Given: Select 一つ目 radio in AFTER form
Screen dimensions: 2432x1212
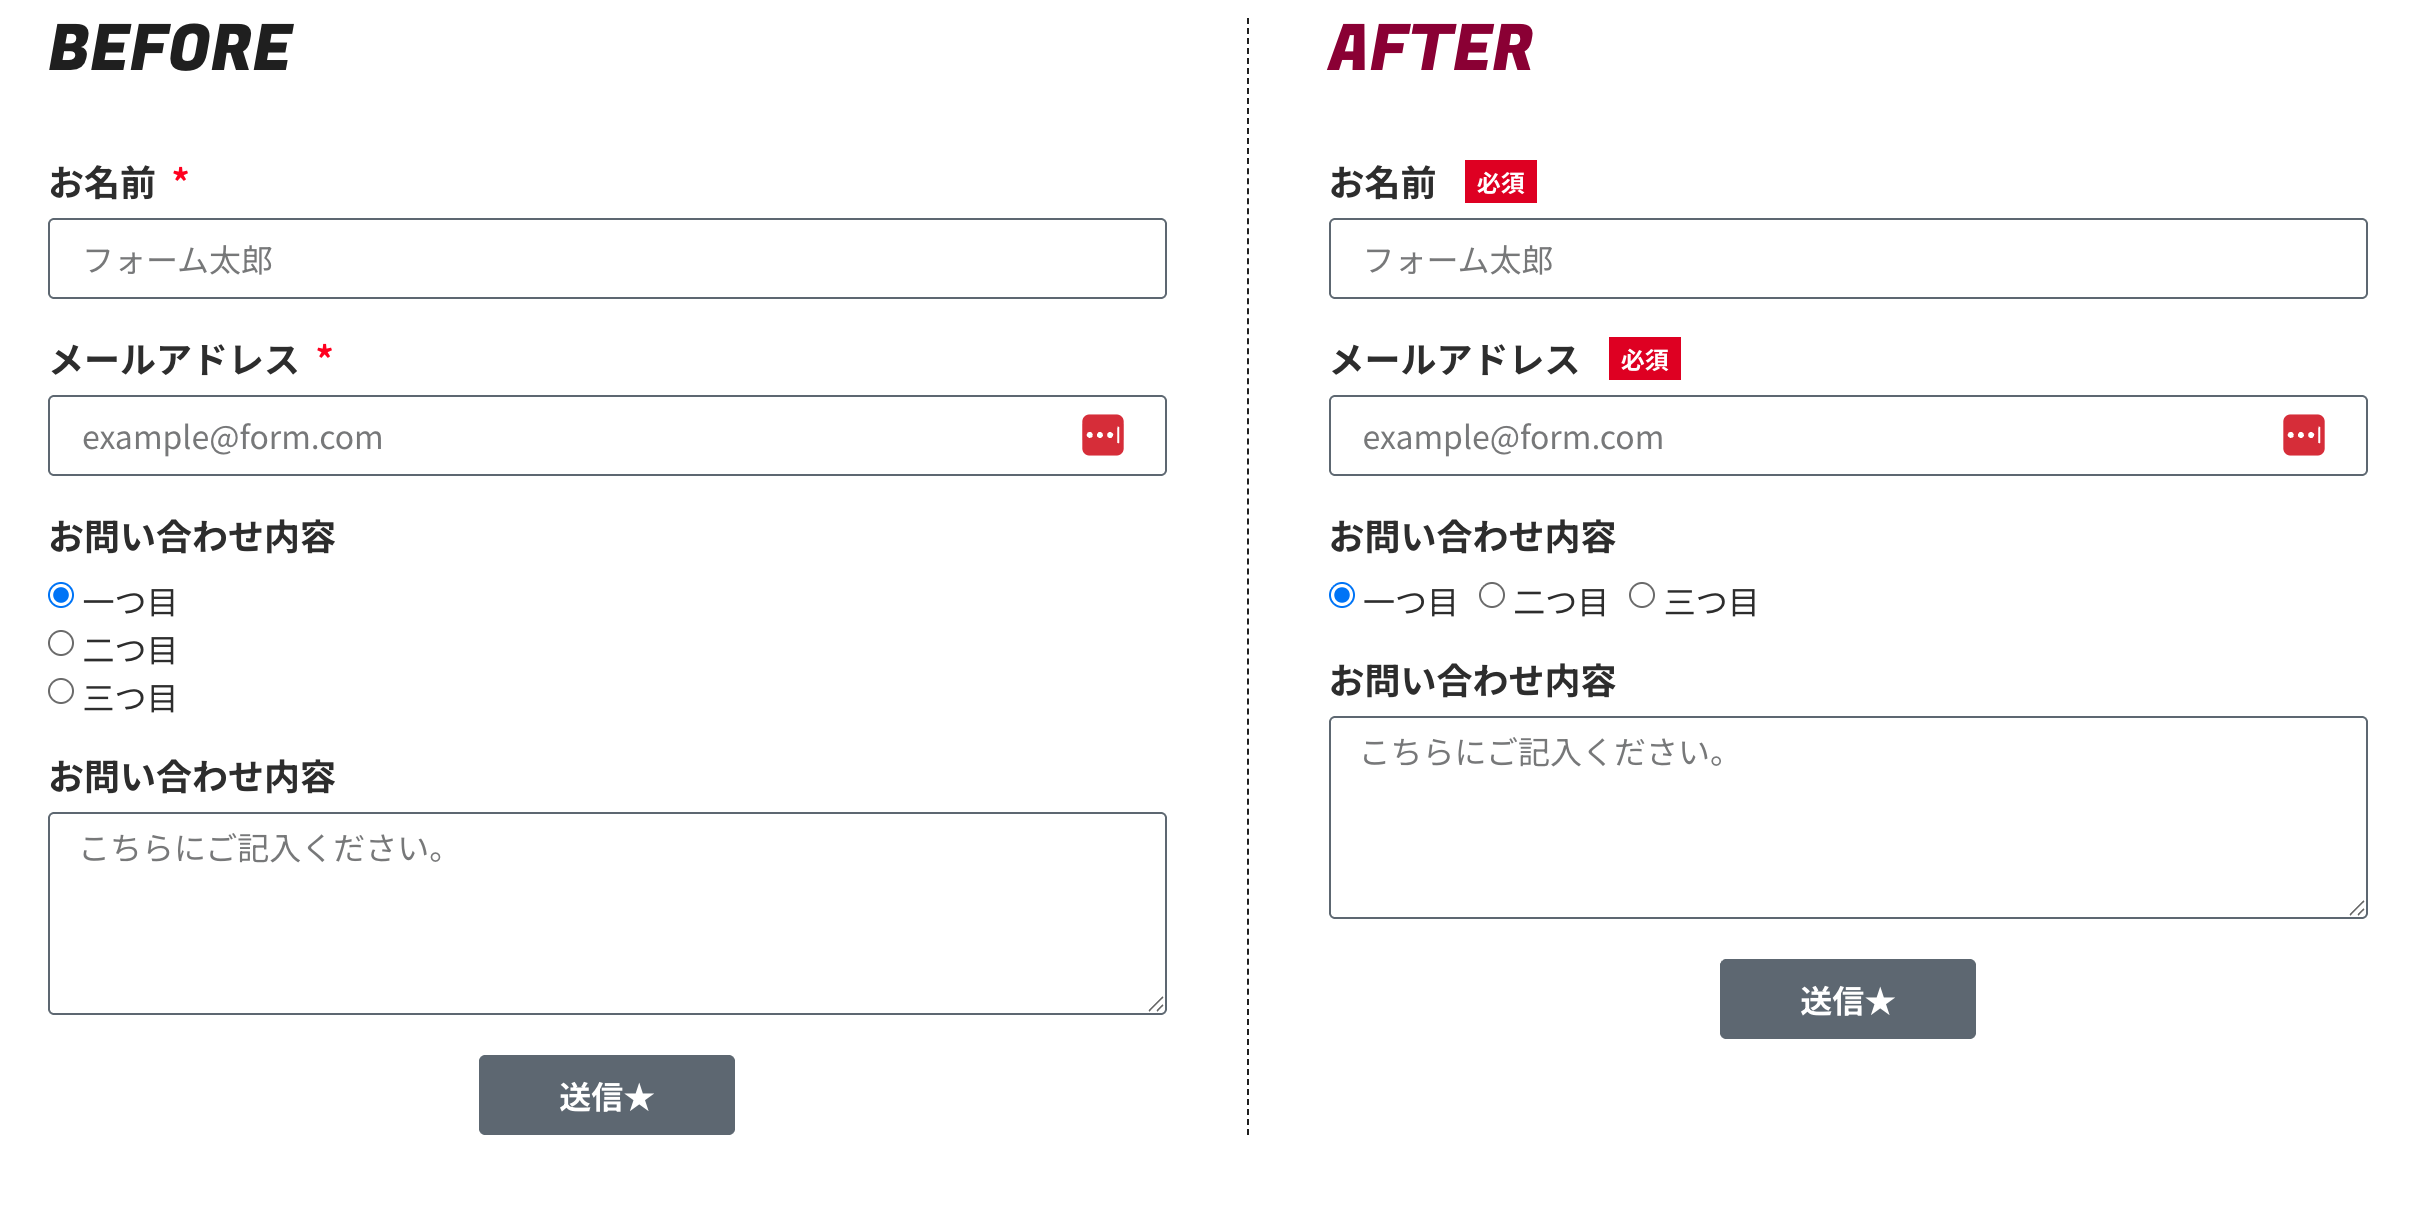Looking at the screenshot, I should click(1342, 596).
